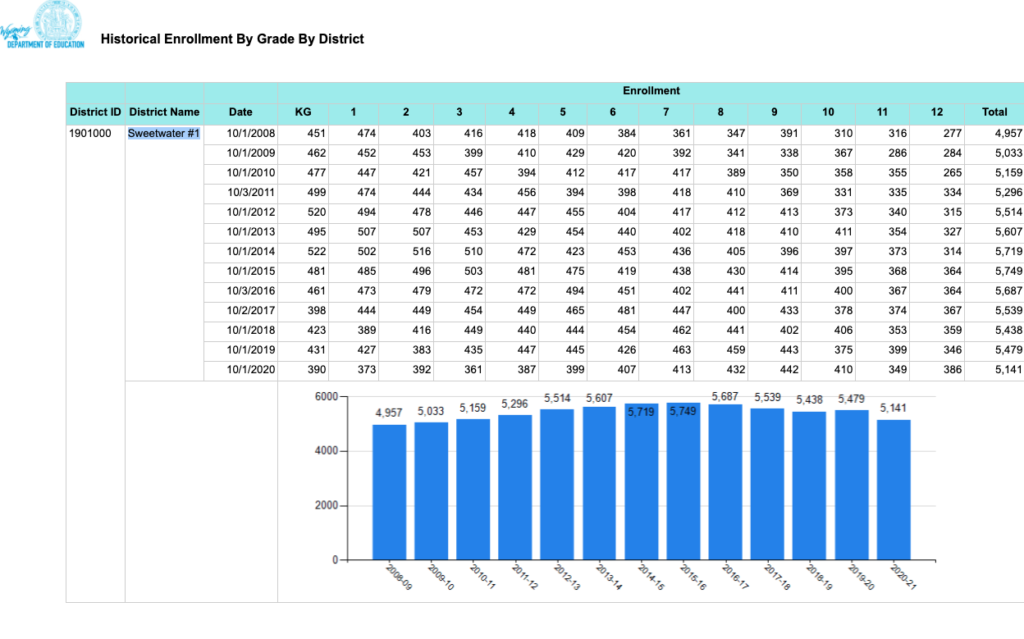The image size is (1024, 639).
Task: Click total 5,514 in the table's 10/1/2012 row
Action: click(1008, 212)
